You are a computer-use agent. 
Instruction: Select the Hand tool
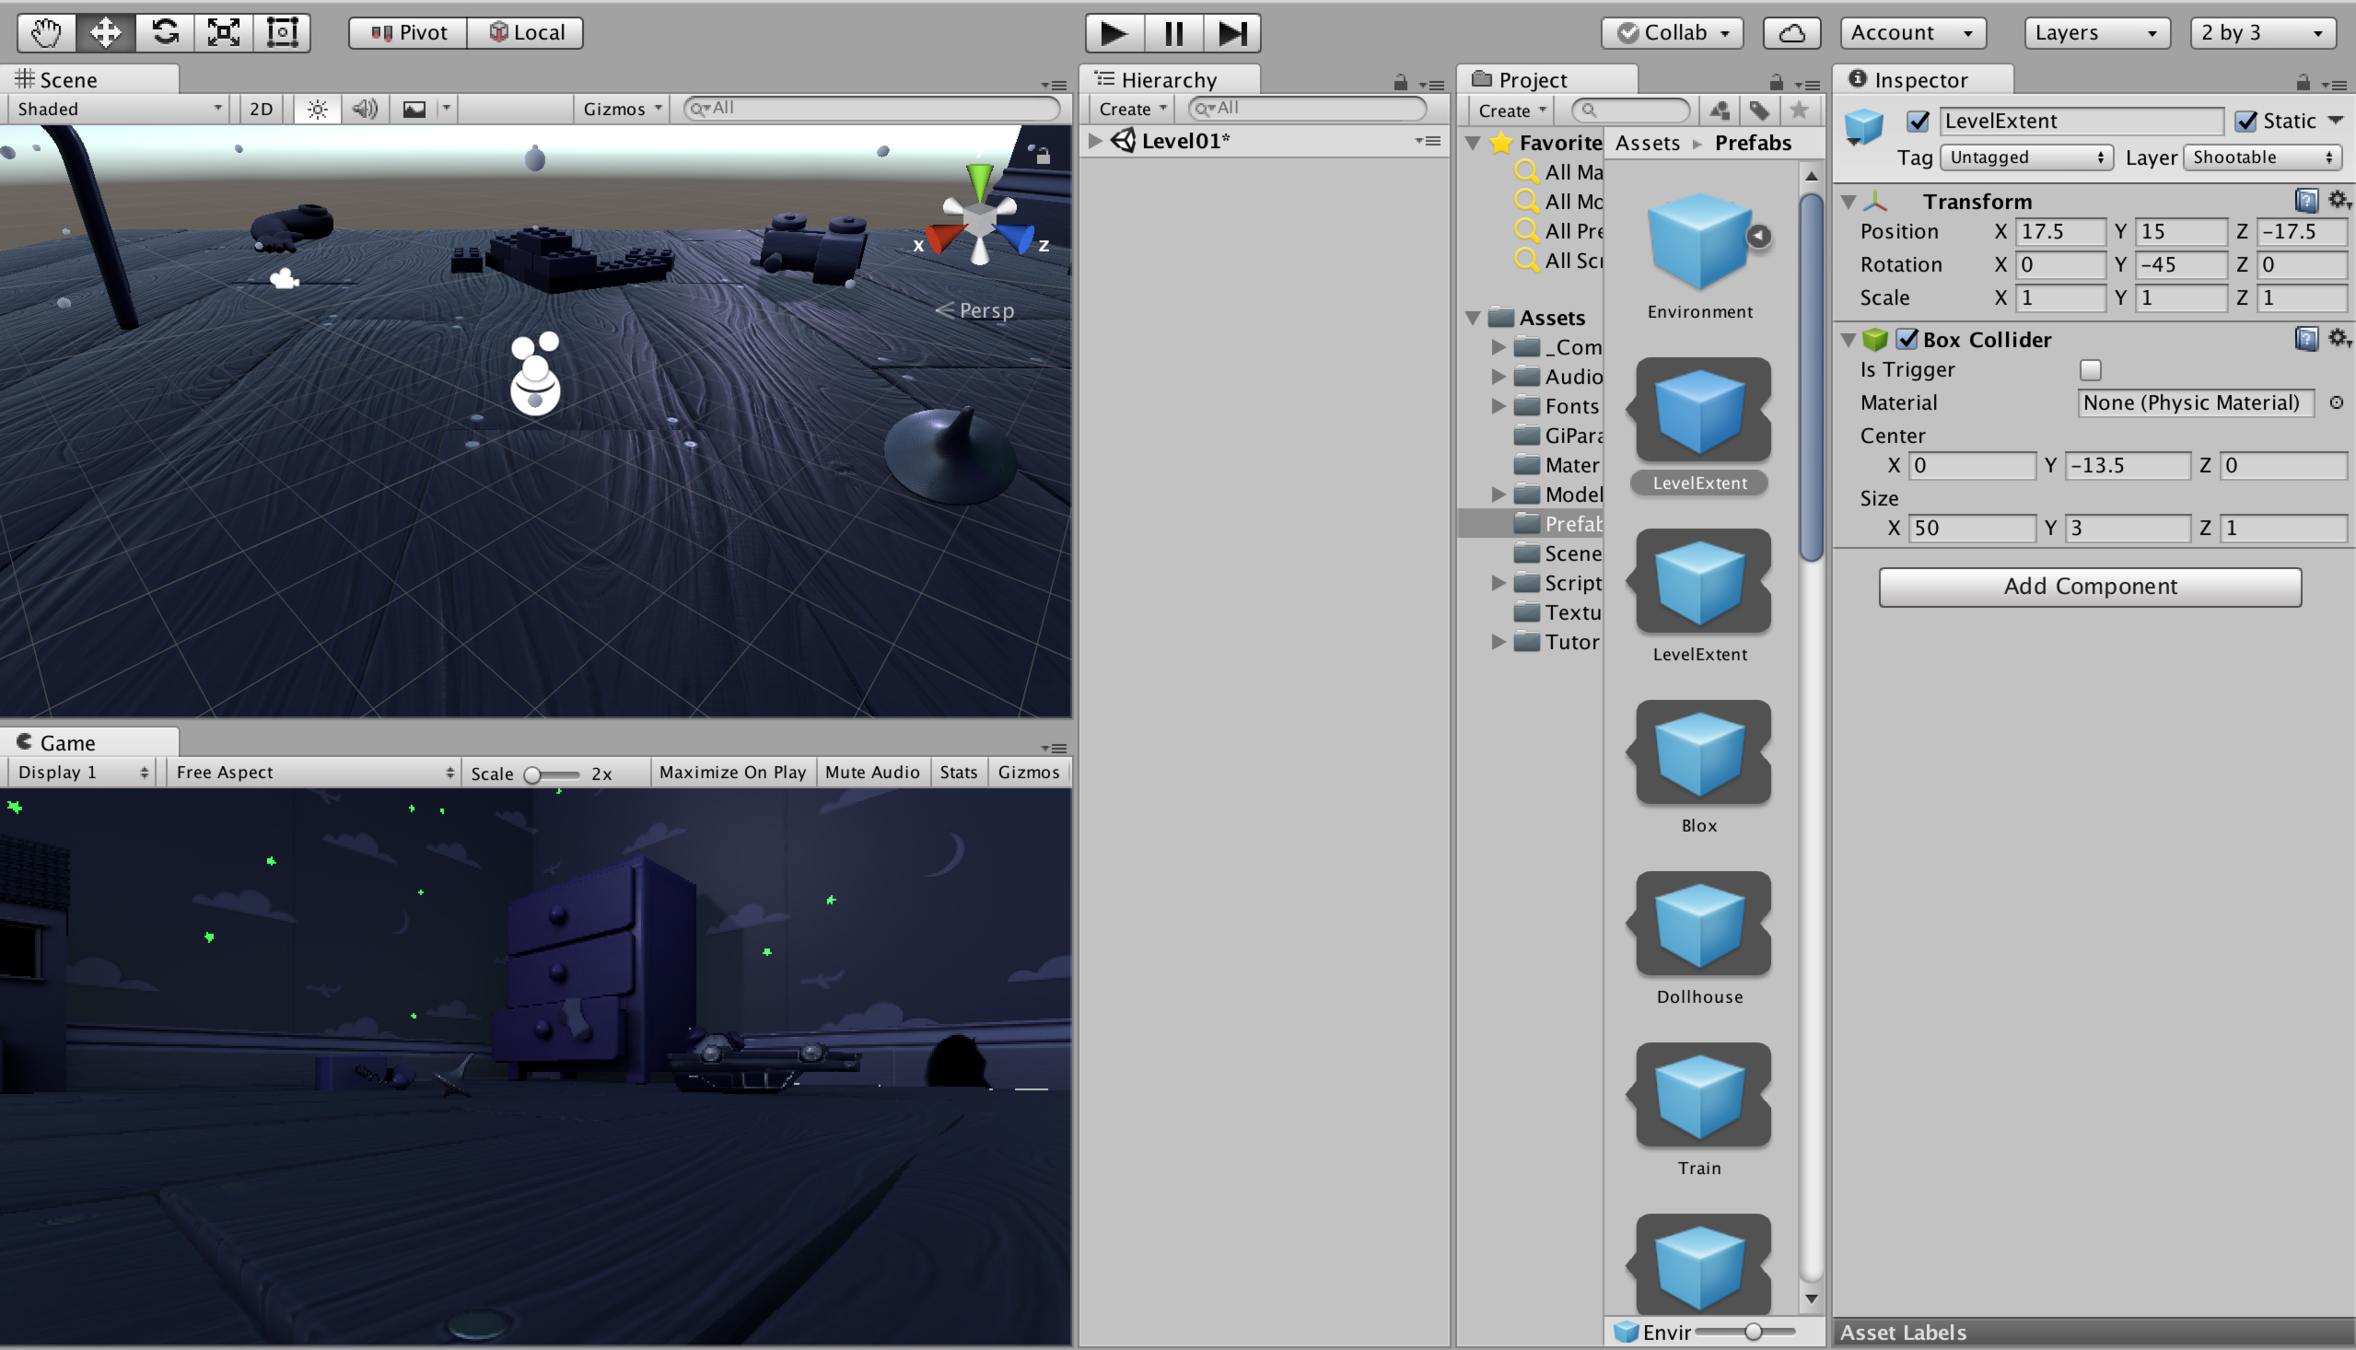[x=46, y=32]
